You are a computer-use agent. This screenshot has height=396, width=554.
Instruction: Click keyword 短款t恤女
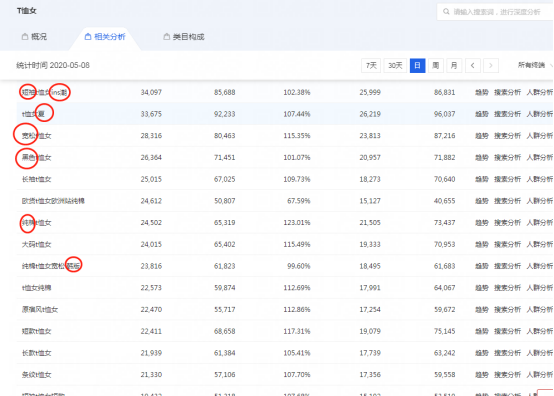click(x=36, y=331)
